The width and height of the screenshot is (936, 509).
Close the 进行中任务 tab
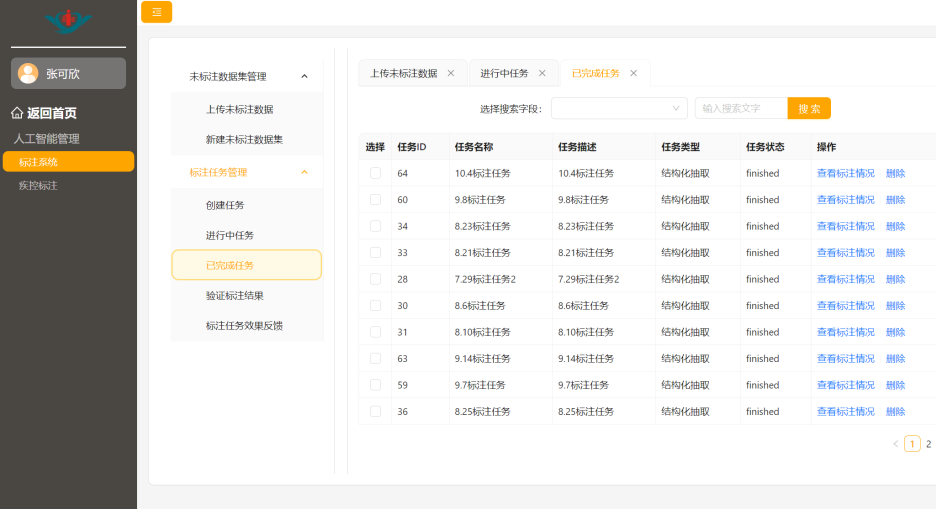542,73
